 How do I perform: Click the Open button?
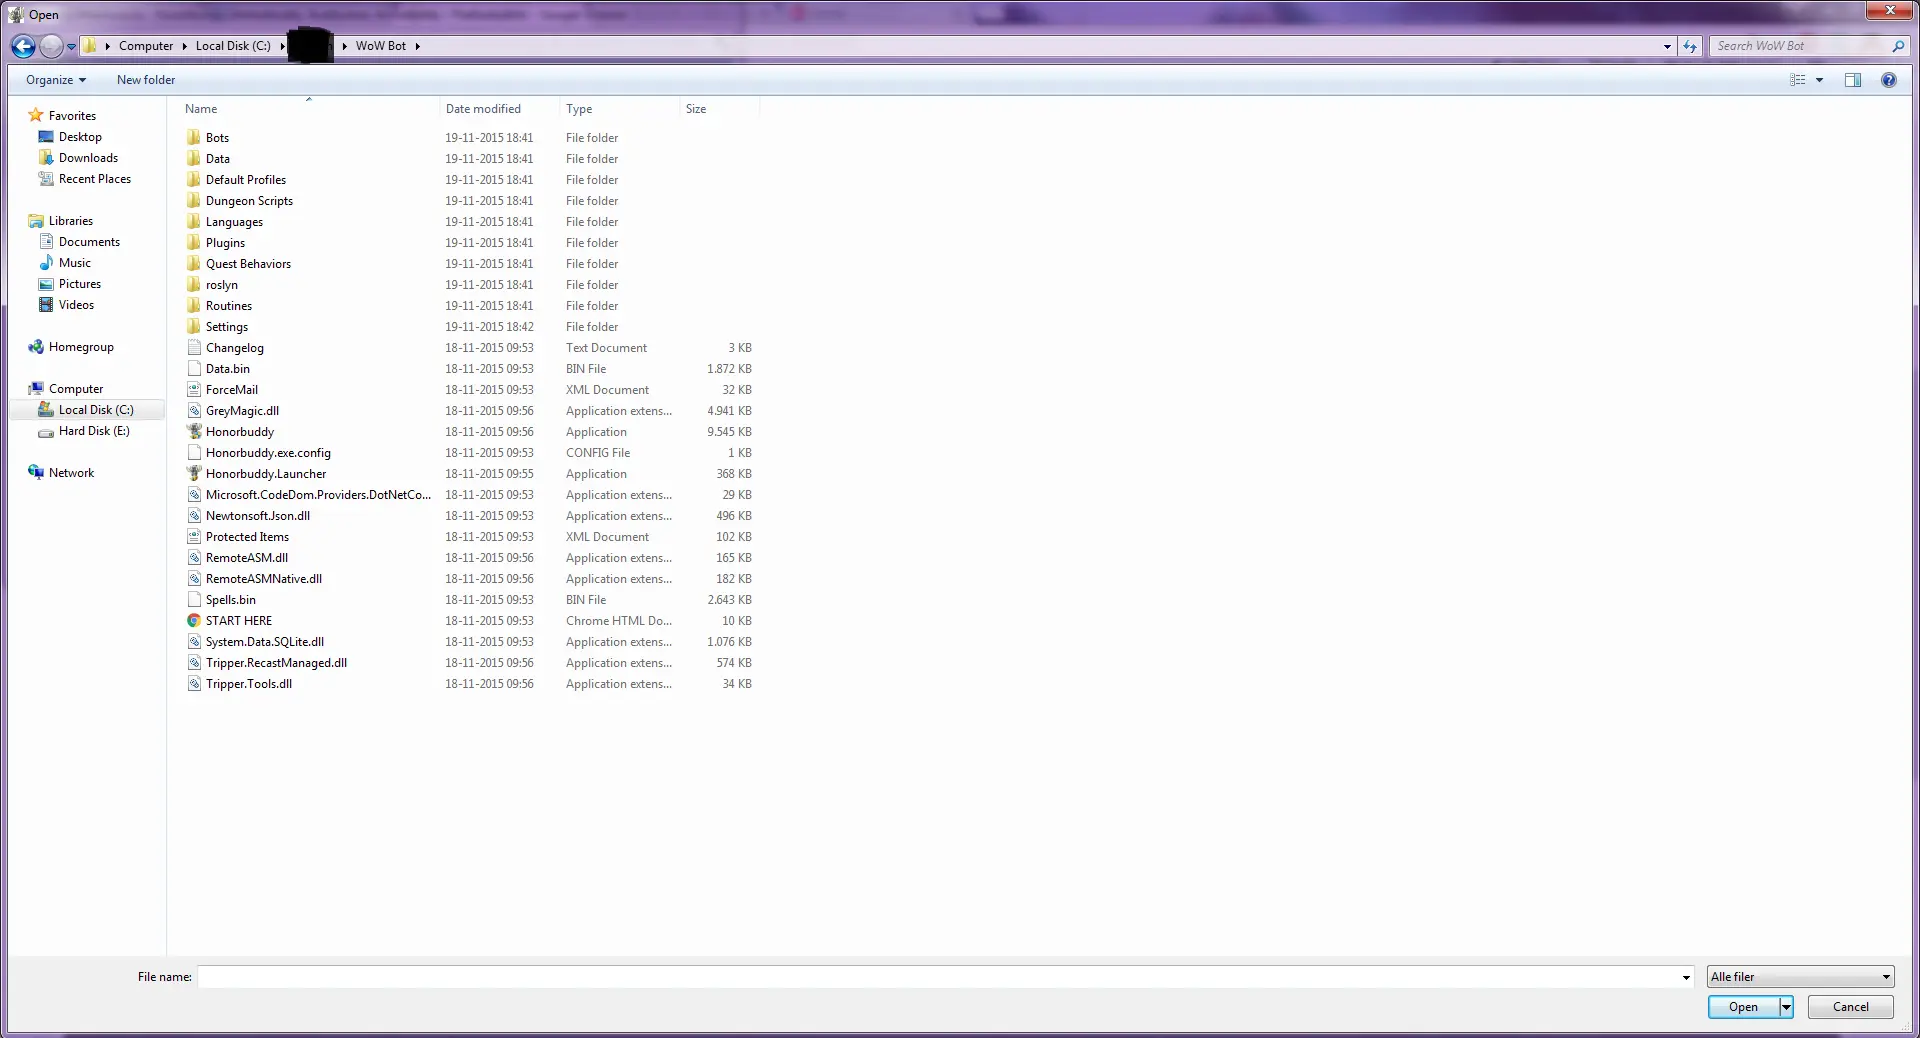point(1743,1007)
